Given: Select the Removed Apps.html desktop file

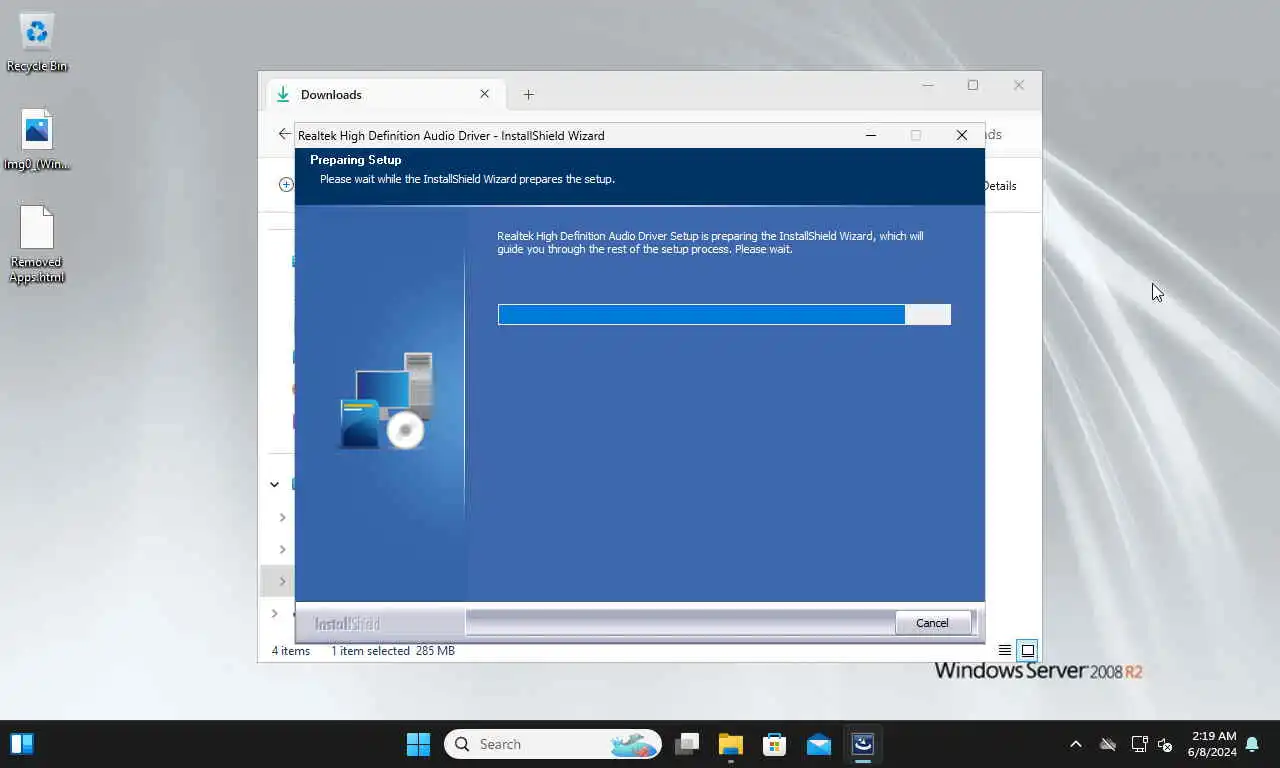Looking at the screenshot, I should tap(37, 245).
